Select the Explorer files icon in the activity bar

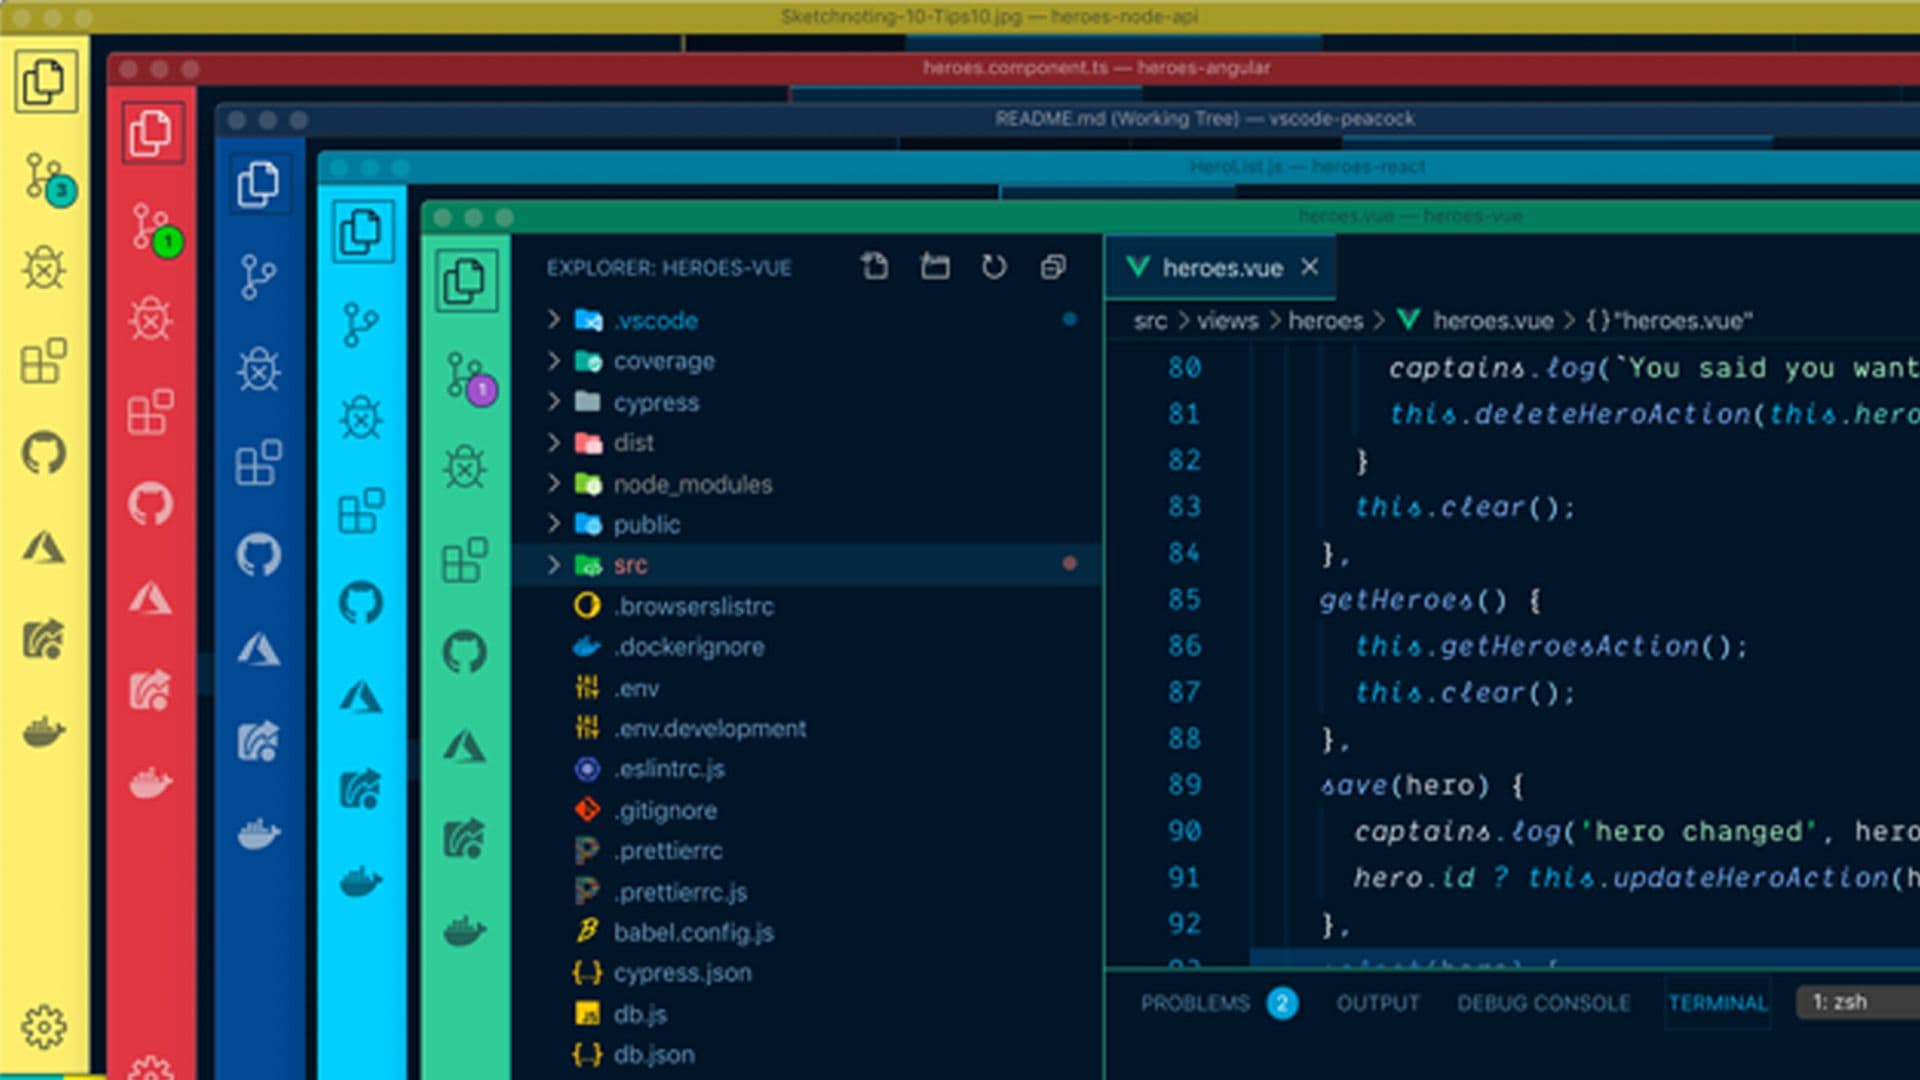click(x=465, y=281)
